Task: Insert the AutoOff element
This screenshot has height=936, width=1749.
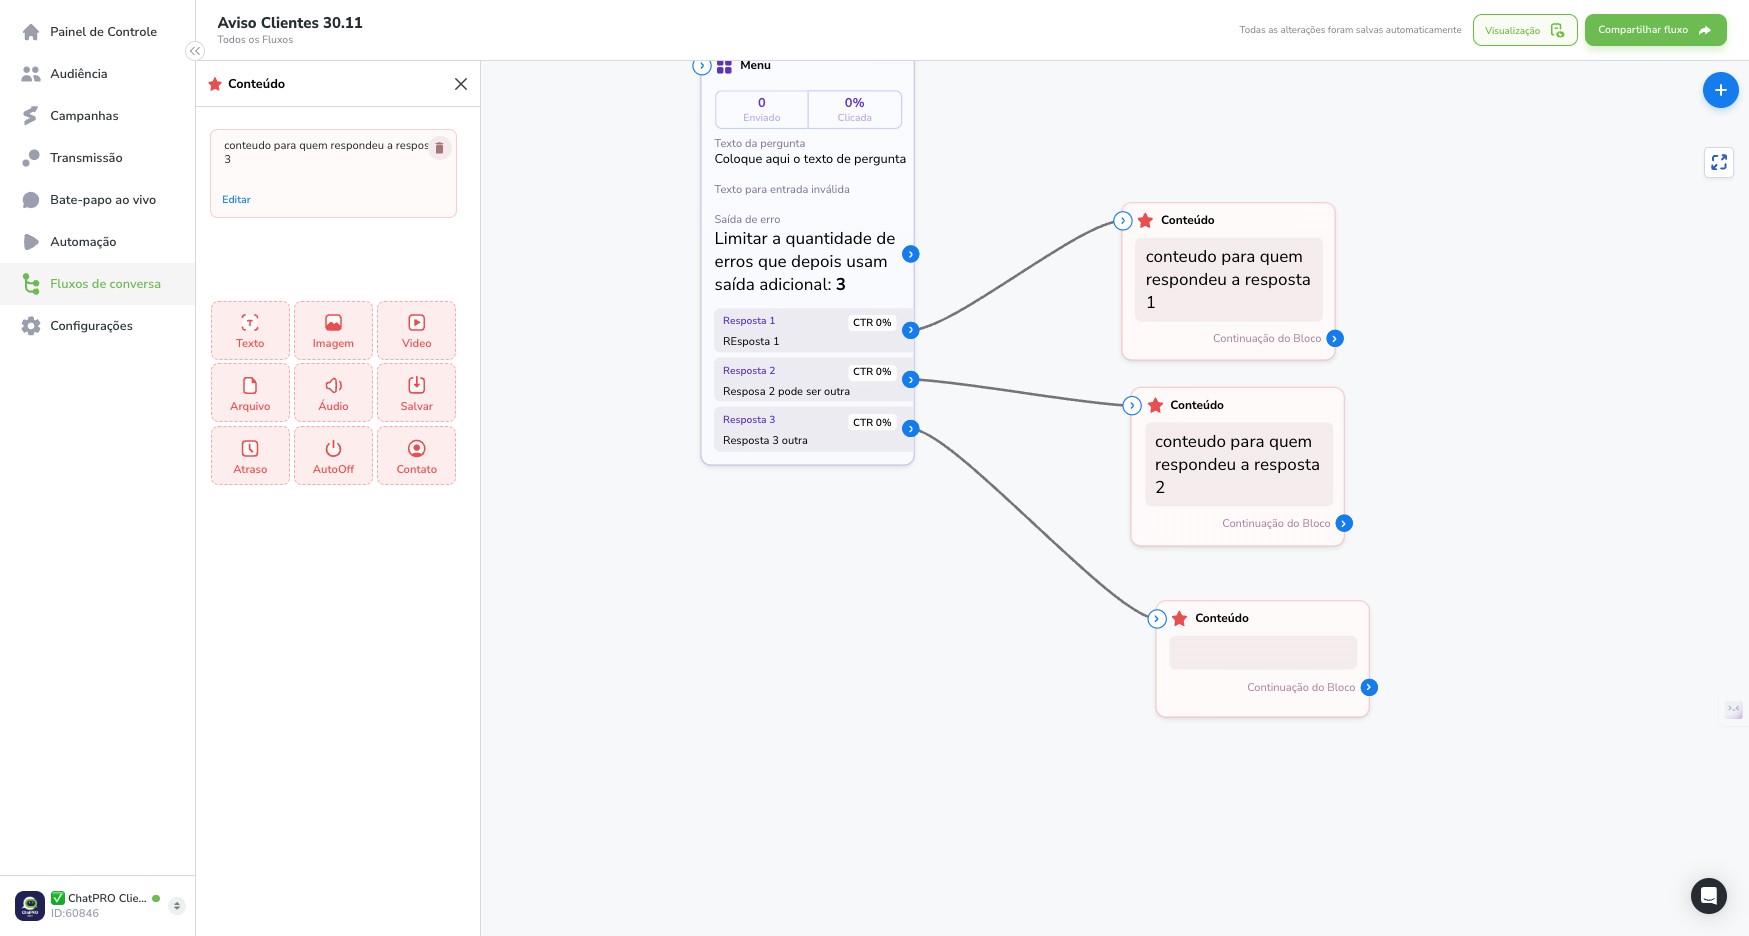Action: (x=333, y=456)
